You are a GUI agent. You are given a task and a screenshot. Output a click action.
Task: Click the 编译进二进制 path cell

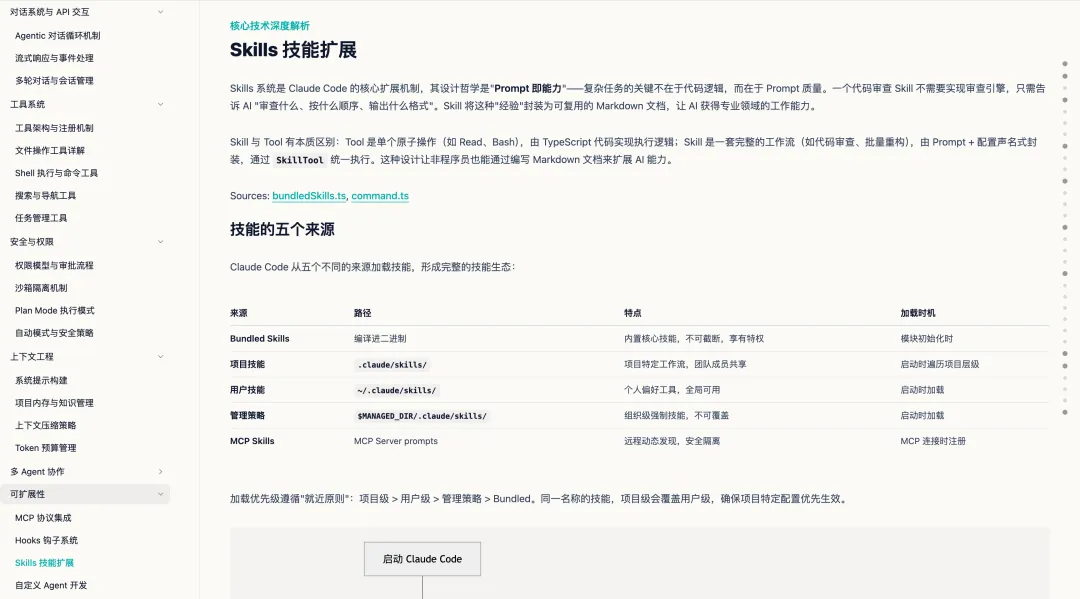pos(380,339)
